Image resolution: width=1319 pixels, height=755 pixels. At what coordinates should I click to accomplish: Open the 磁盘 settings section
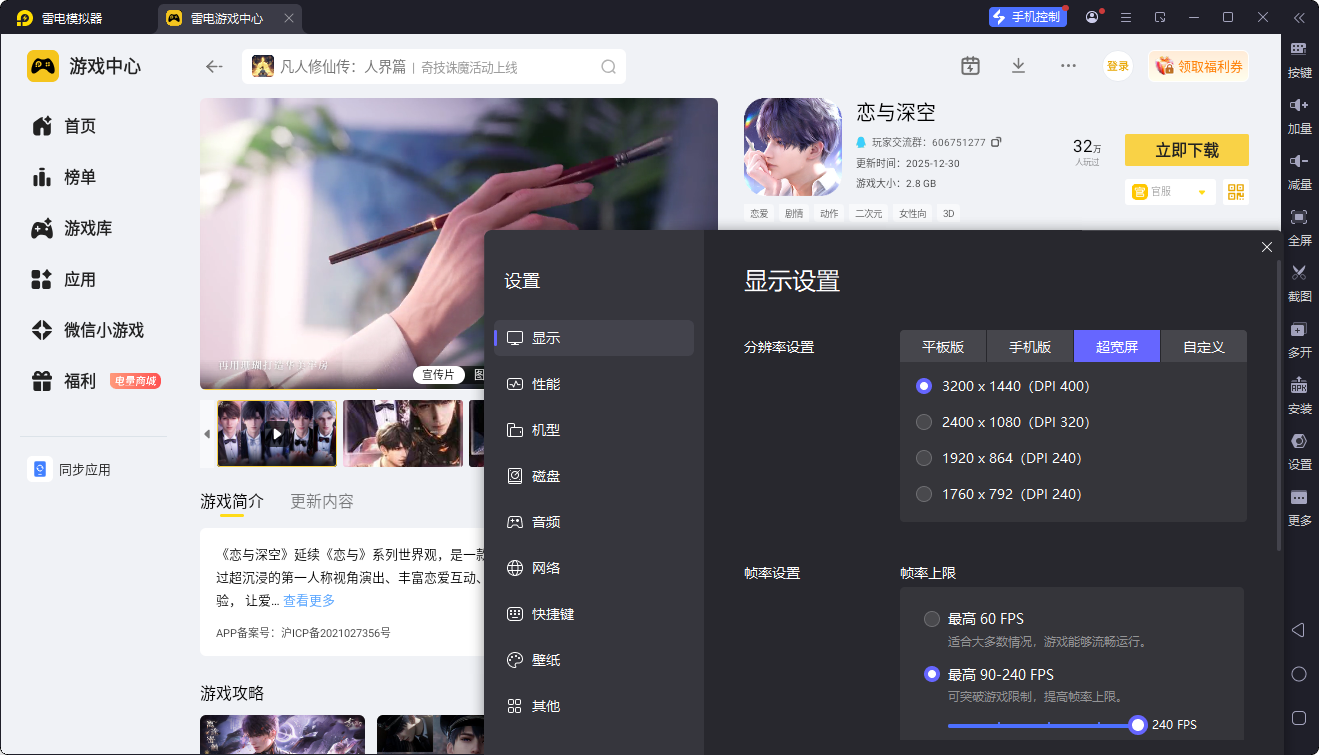[x=594, y=476]
